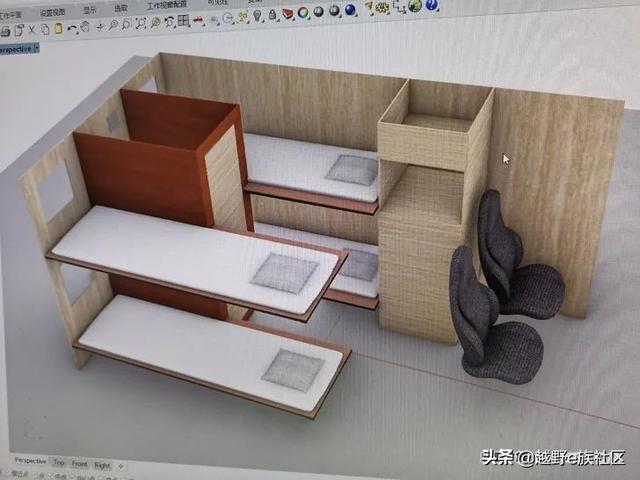Select the Pan hand tool
This screenshot has height=480, width=640.
point(85,27)
